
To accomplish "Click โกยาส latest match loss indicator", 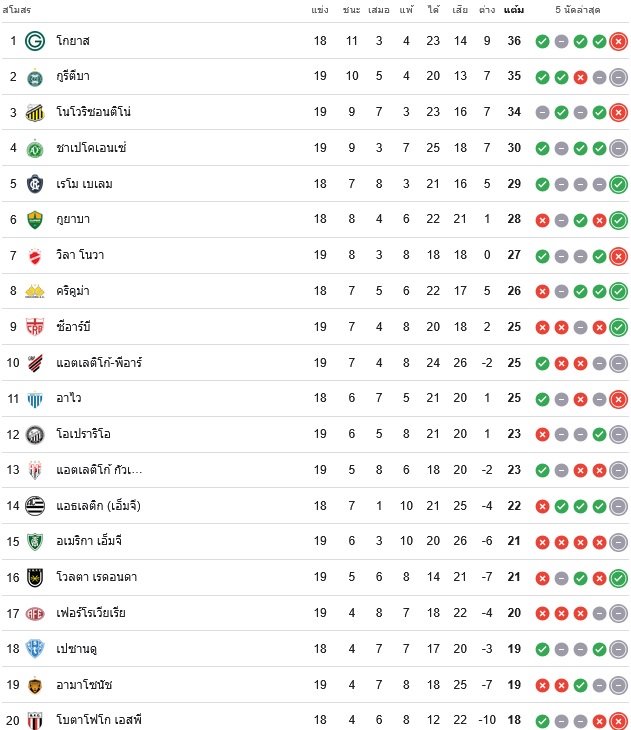I will coord(618,41).
